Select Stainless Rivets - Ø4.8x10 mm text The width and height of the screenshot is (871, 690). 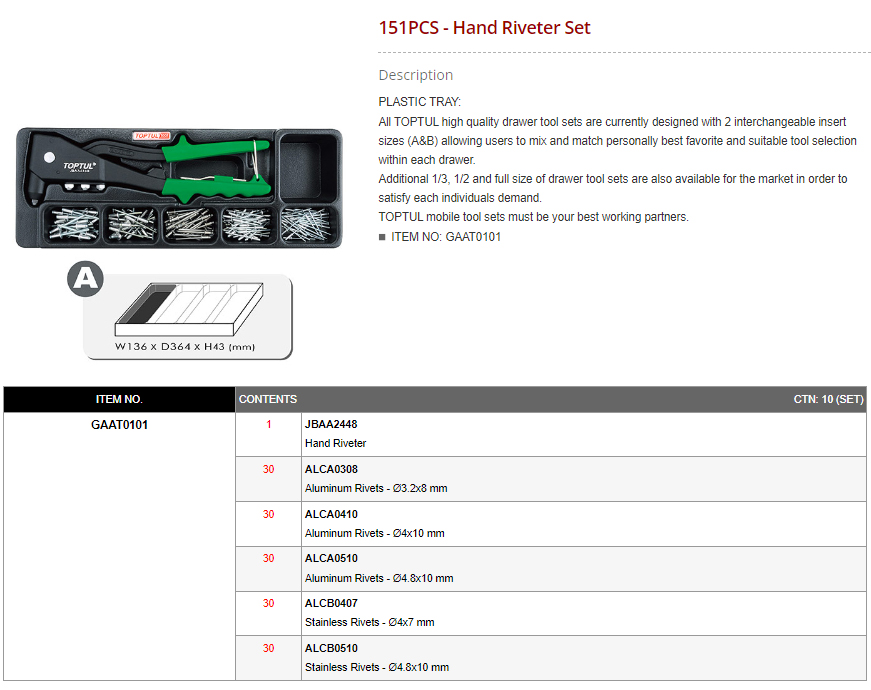tap(377, 667)
